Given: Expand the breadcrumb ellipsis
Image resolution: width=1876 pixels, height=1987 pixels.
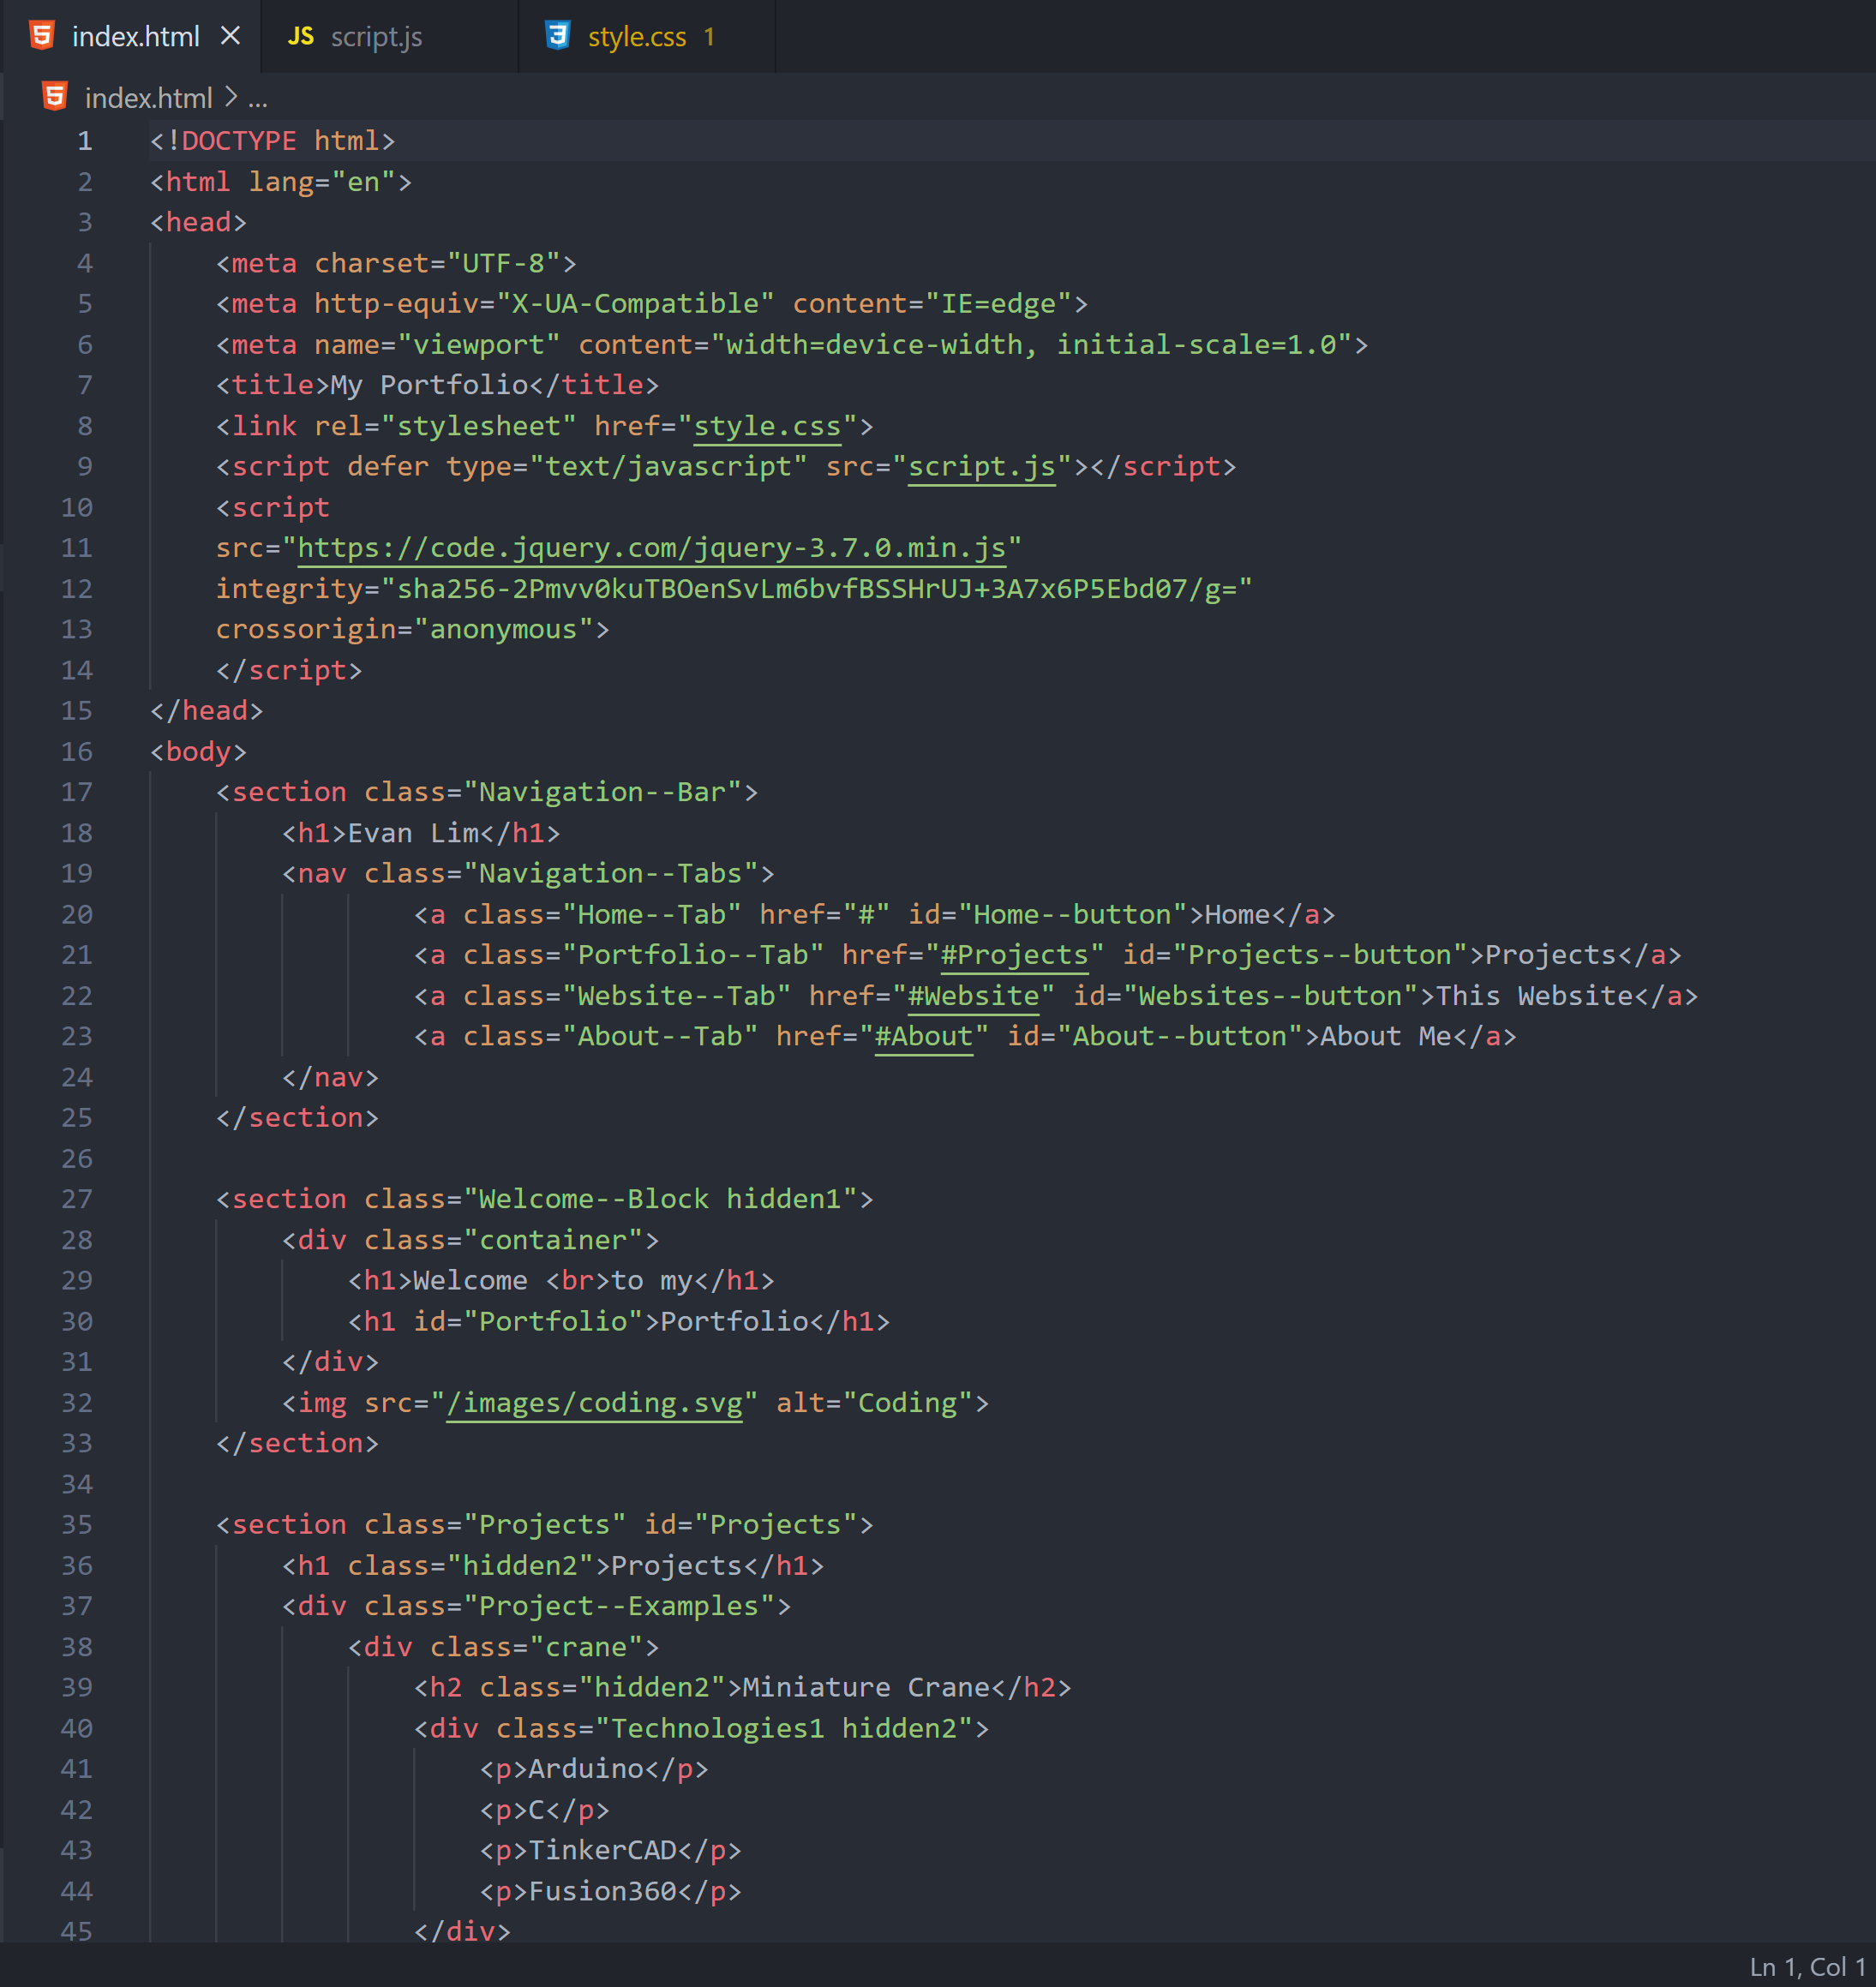Looking at the screenshot, I should (258, 99).
